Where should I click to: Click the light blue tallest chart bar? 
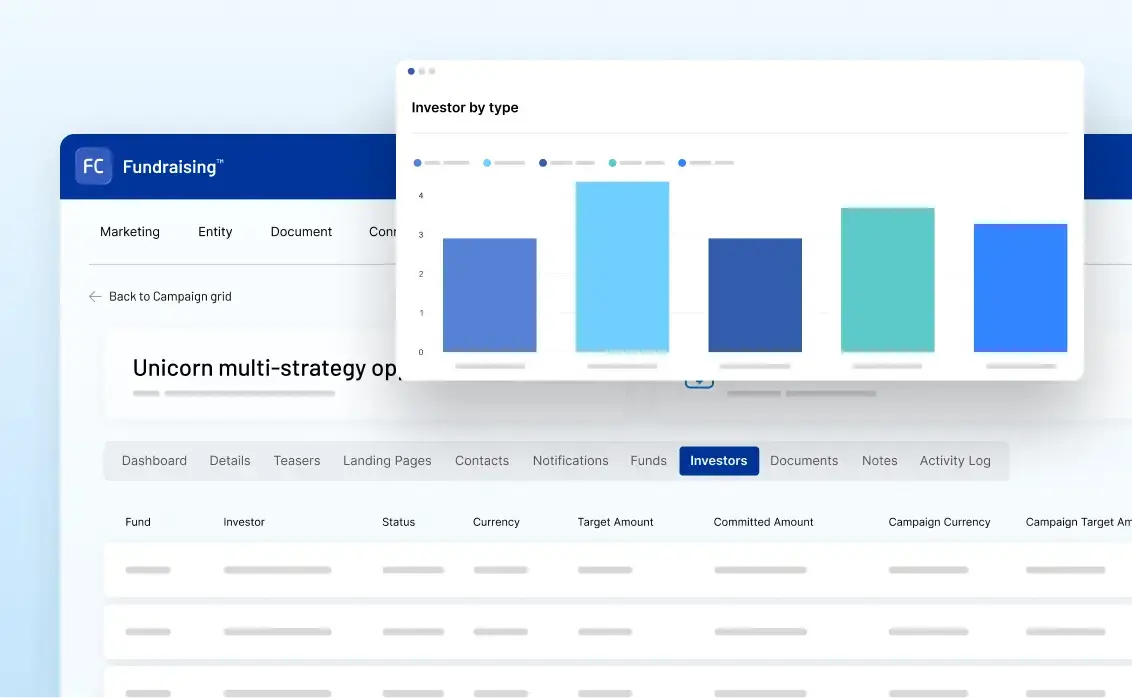622,267
